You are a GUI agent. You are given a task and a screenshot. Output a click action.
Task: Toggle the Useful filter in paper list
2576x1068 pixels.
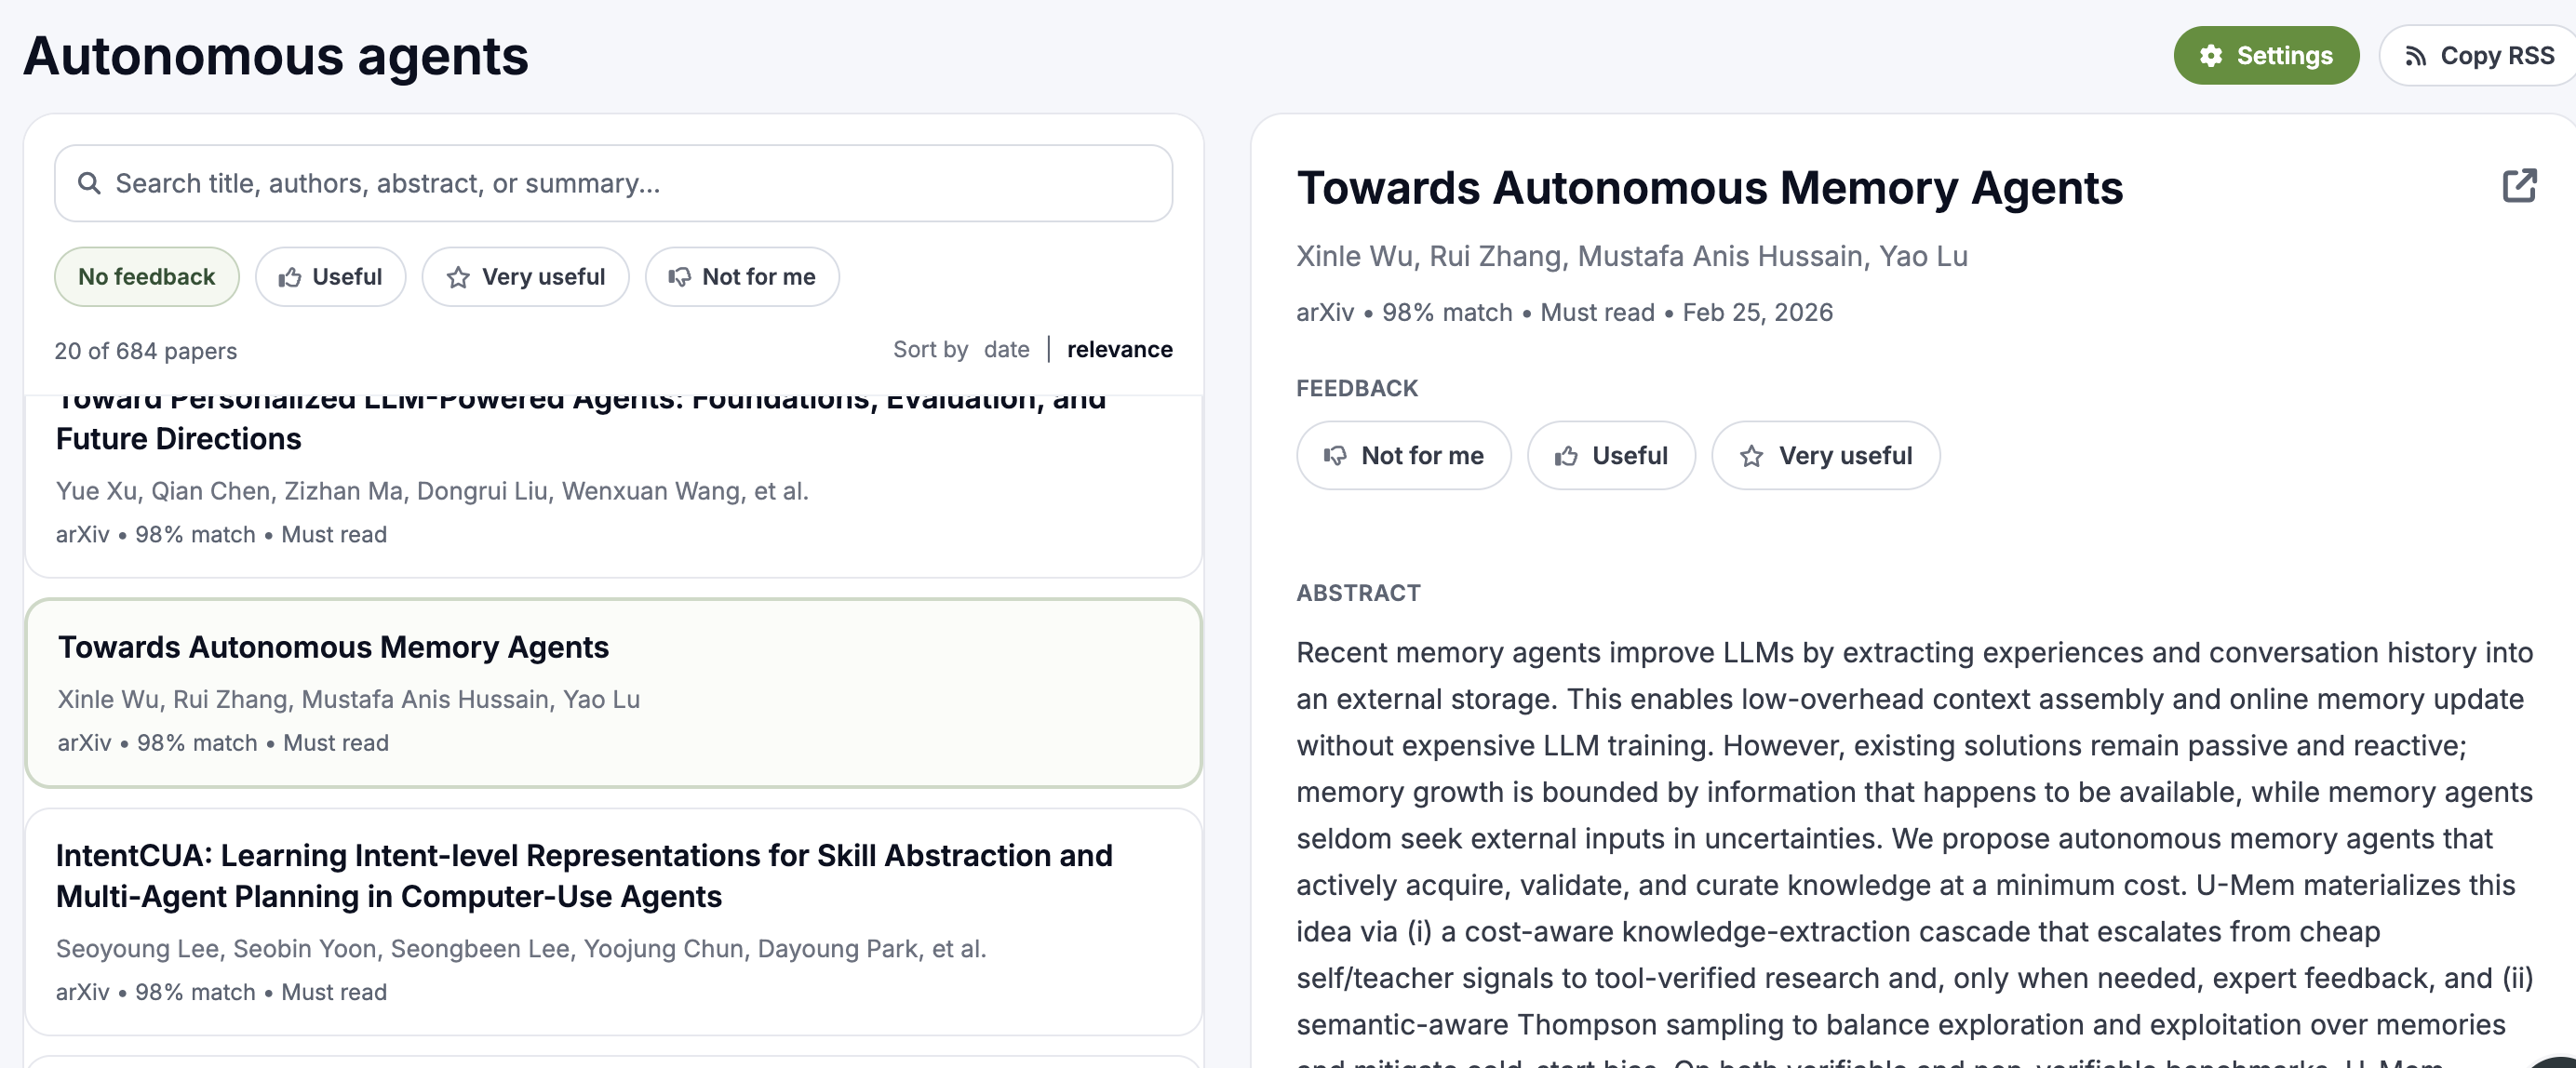330,277
